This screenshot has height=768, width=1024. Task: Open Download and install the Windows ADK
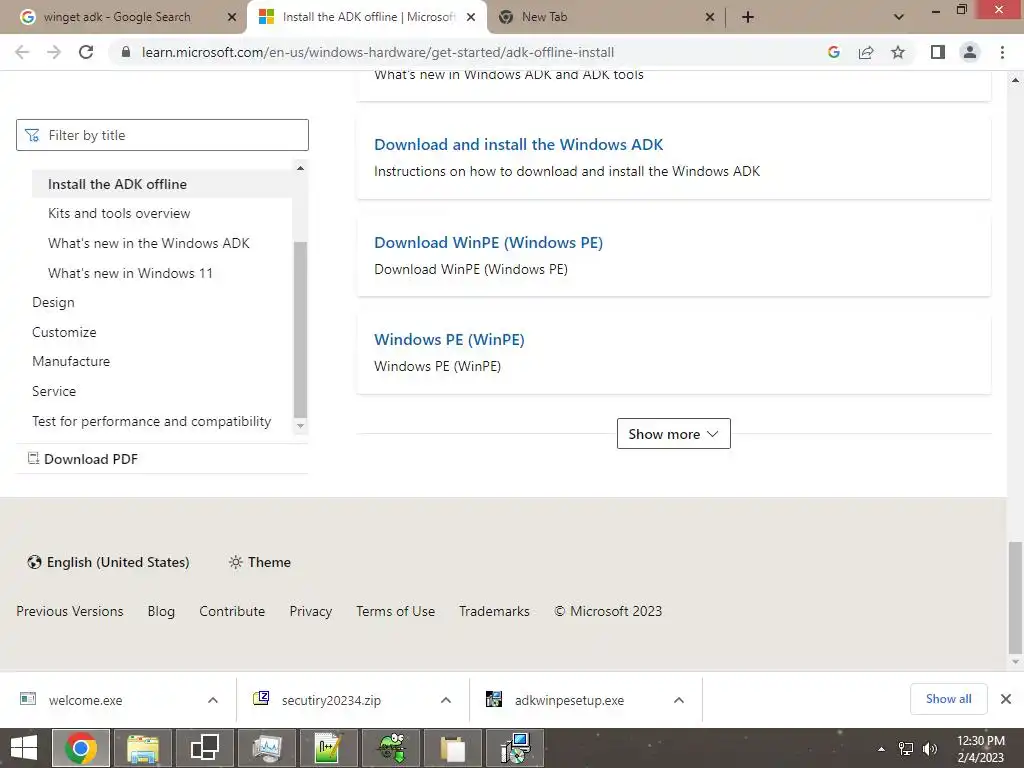click(x=519, y=144)
